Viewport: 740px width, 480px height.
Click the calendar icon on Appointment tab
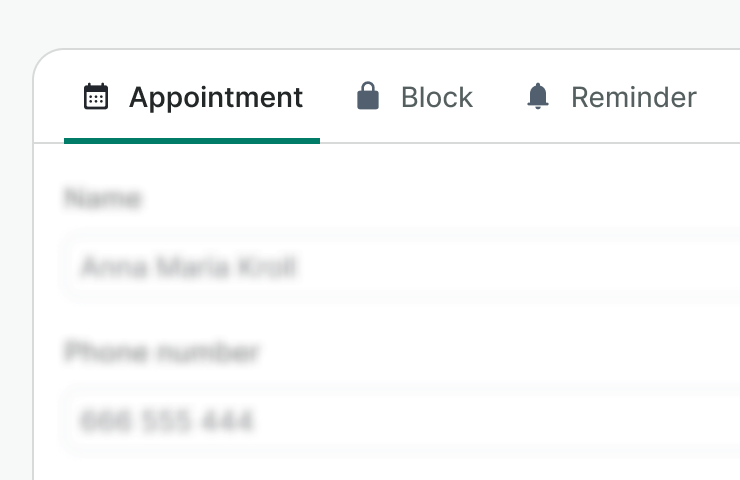coord(96,97)
